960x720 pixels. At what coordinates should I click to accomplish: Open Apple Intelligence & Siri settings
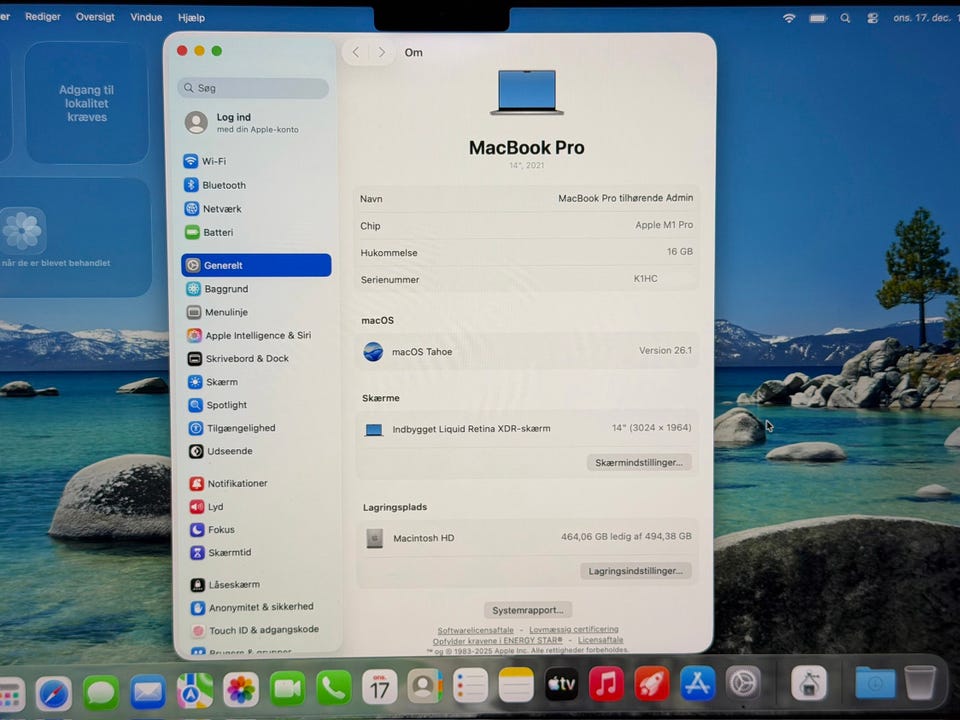[257, 336]
